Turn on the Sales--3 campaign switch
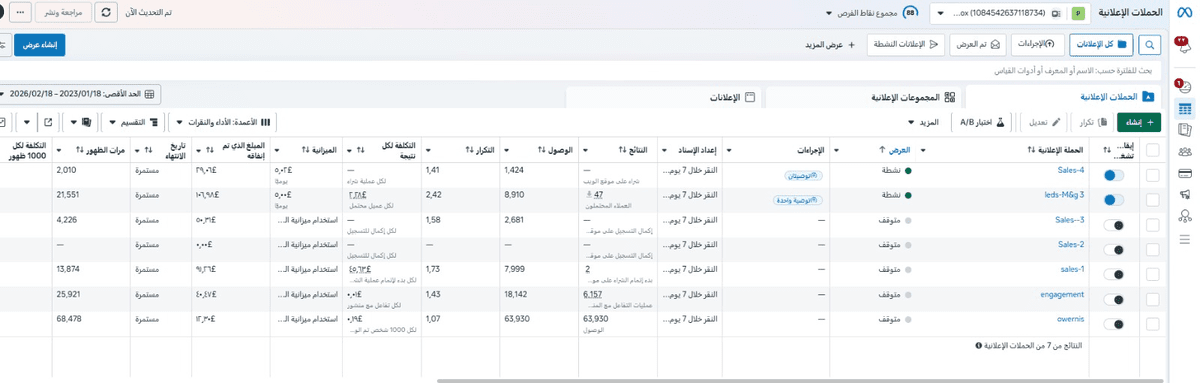1200x383 pixels. [x=1113, y=225]
